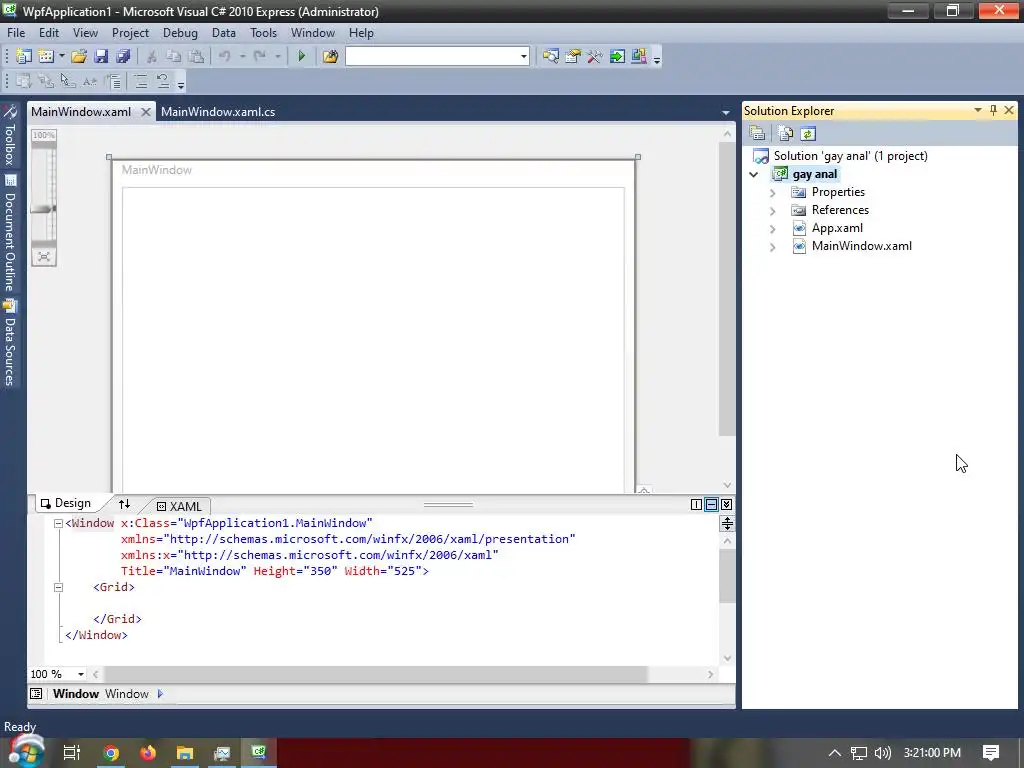Click Show All Files in Solution Explorer

(786, 134)
